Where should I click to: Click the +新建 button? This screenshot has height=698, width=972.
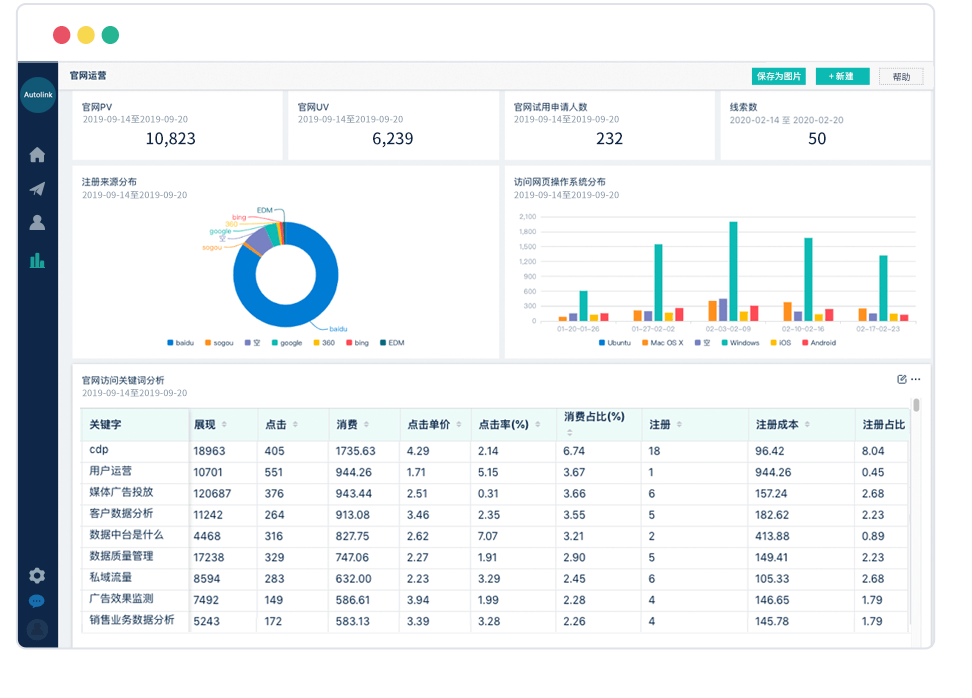842,76
